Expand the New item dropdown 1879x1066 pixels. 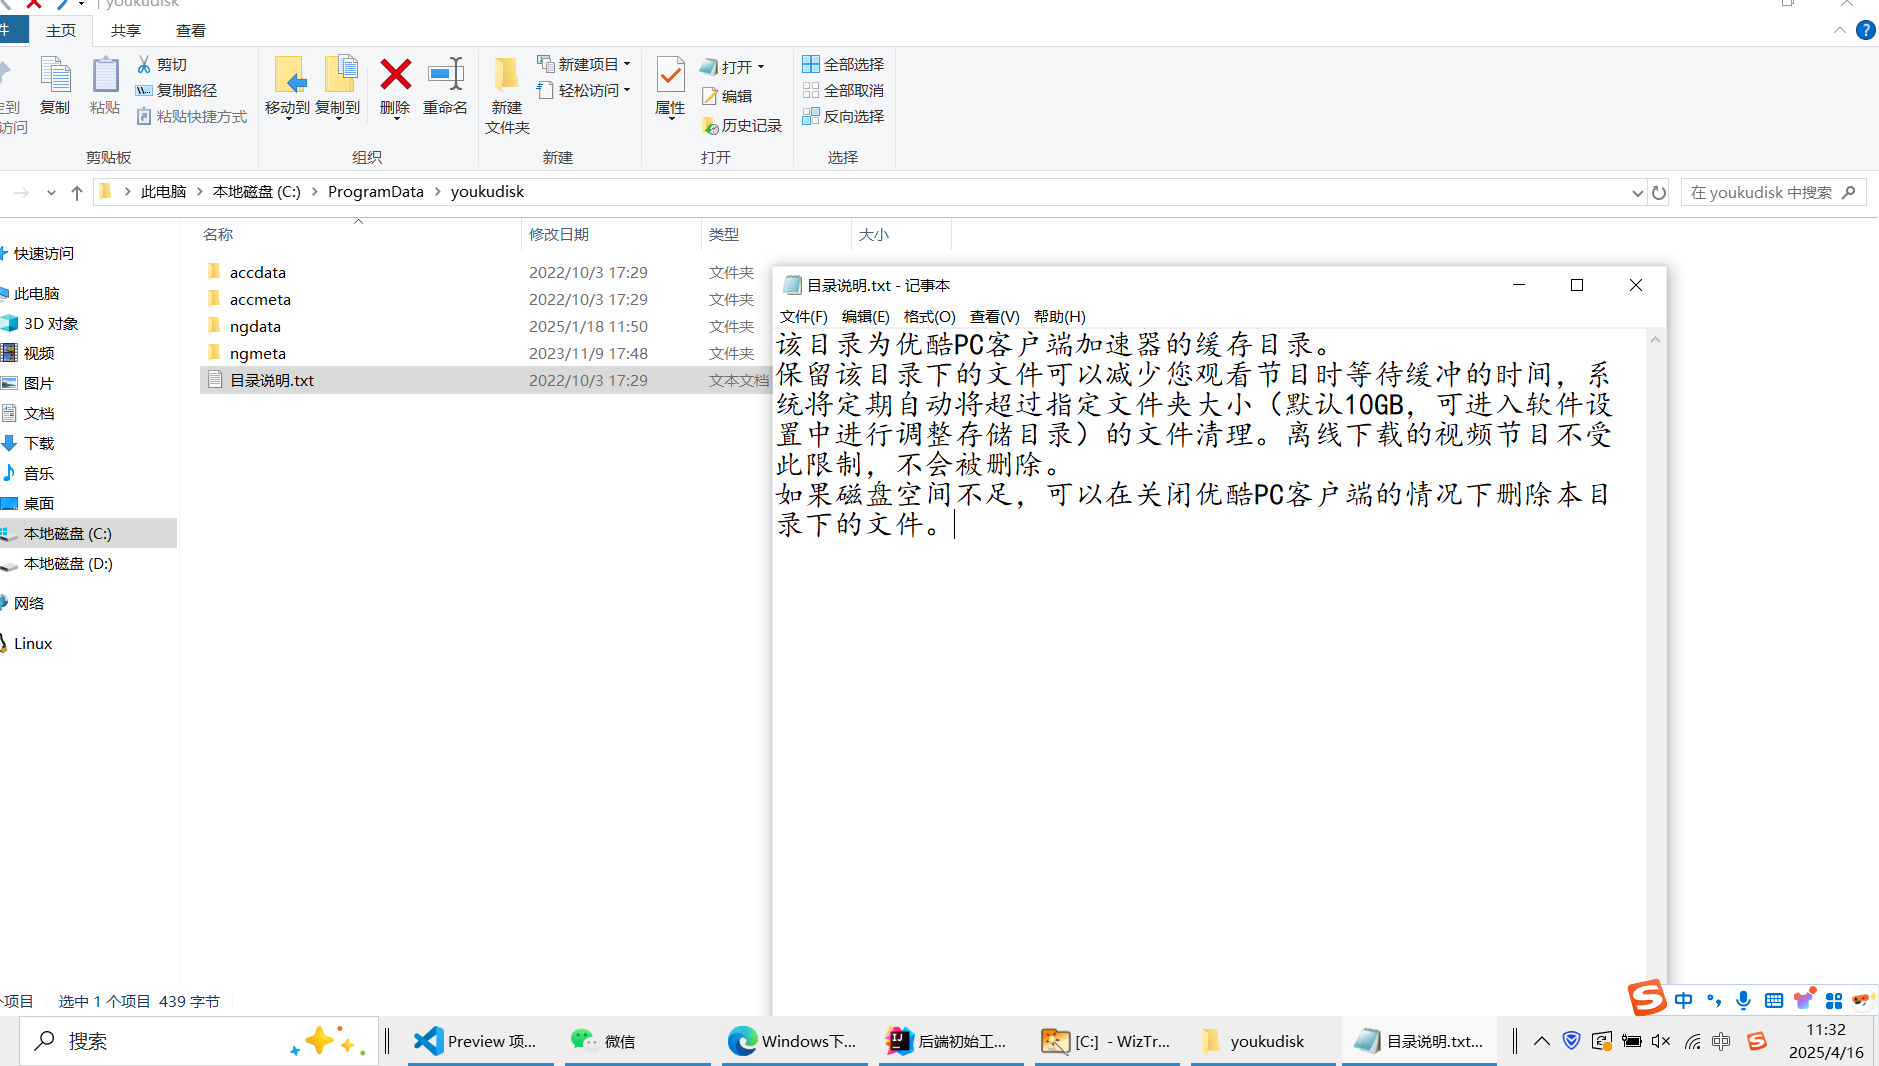point(584,64)
